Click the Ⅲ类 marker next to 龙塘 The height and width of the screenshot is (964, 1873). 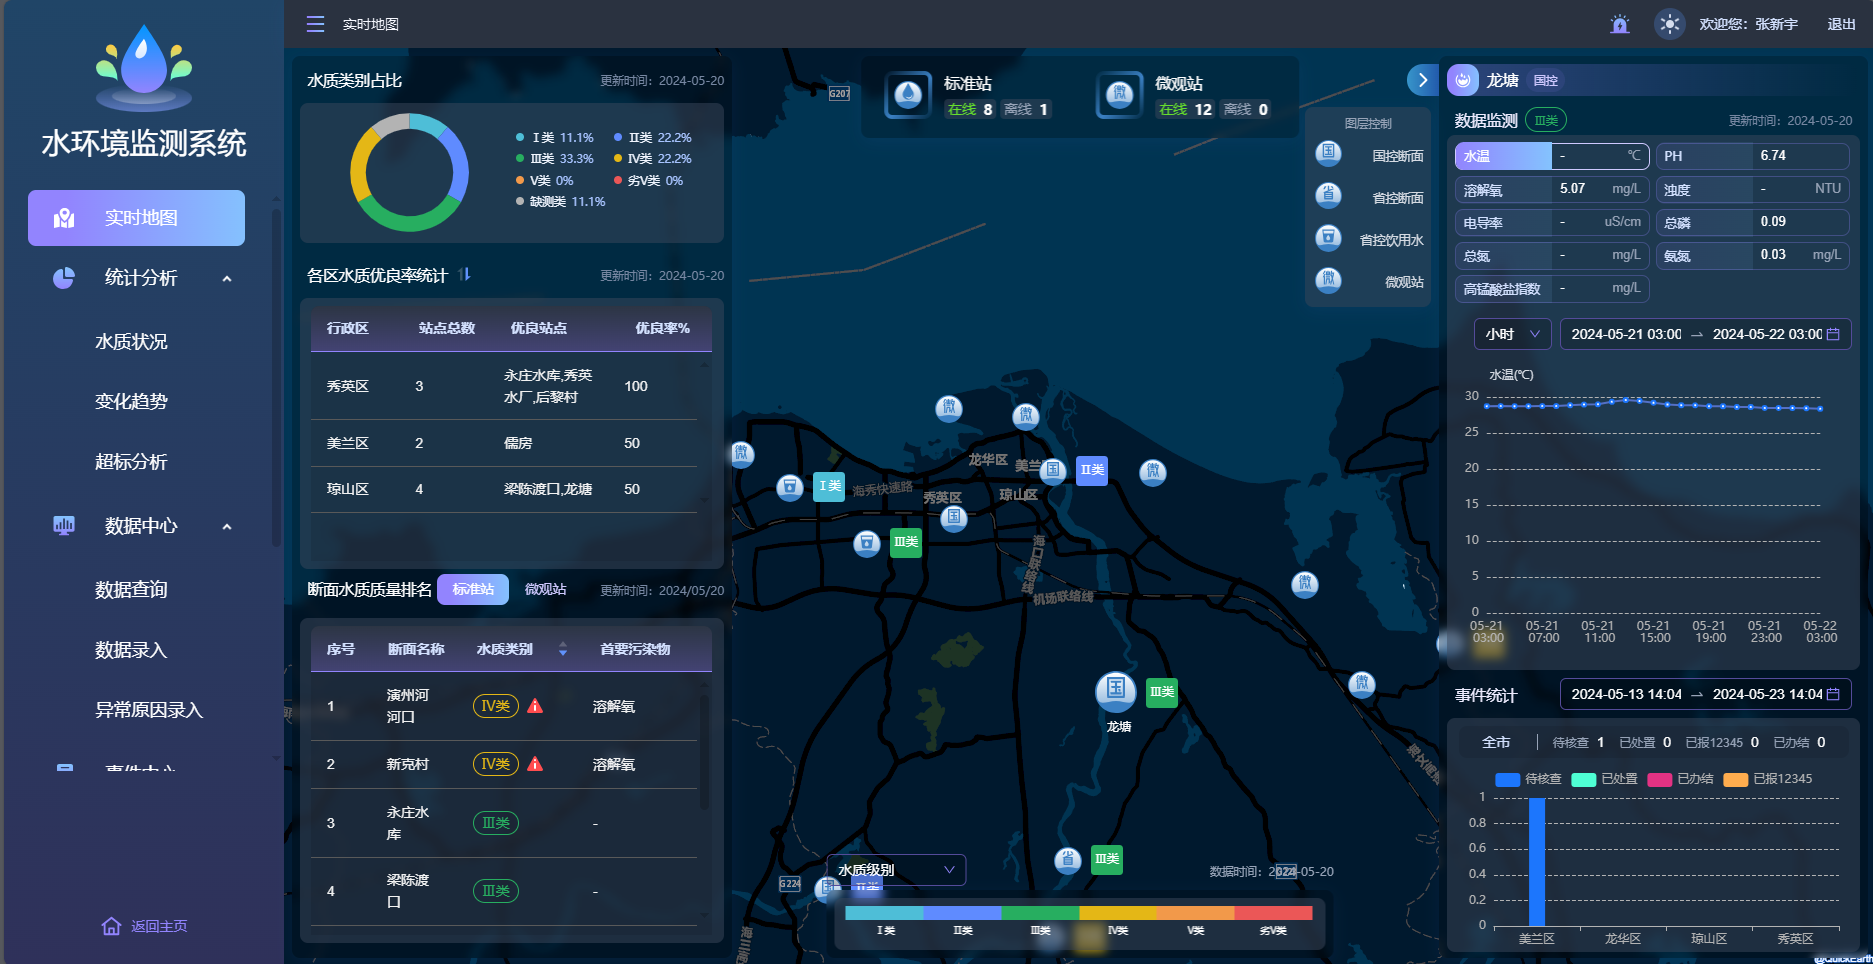1161,692
